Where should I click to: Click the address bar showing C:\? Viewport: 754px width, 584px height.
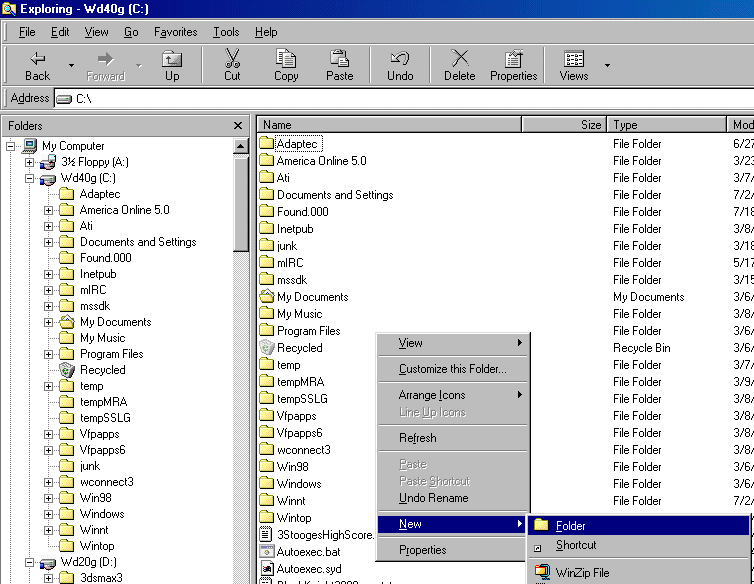(x=404, y=99)
